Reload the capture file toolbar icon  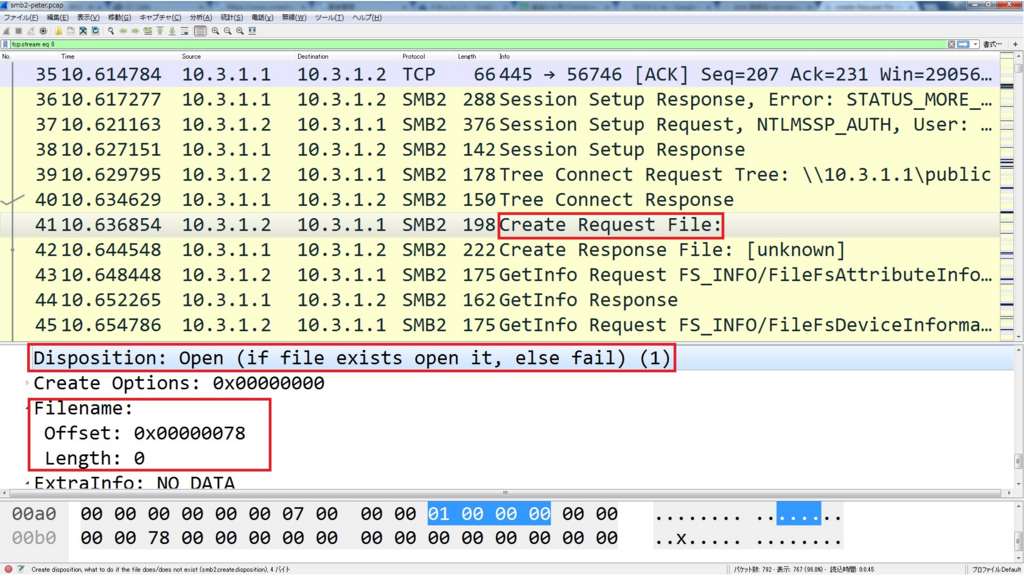point(95,31)
